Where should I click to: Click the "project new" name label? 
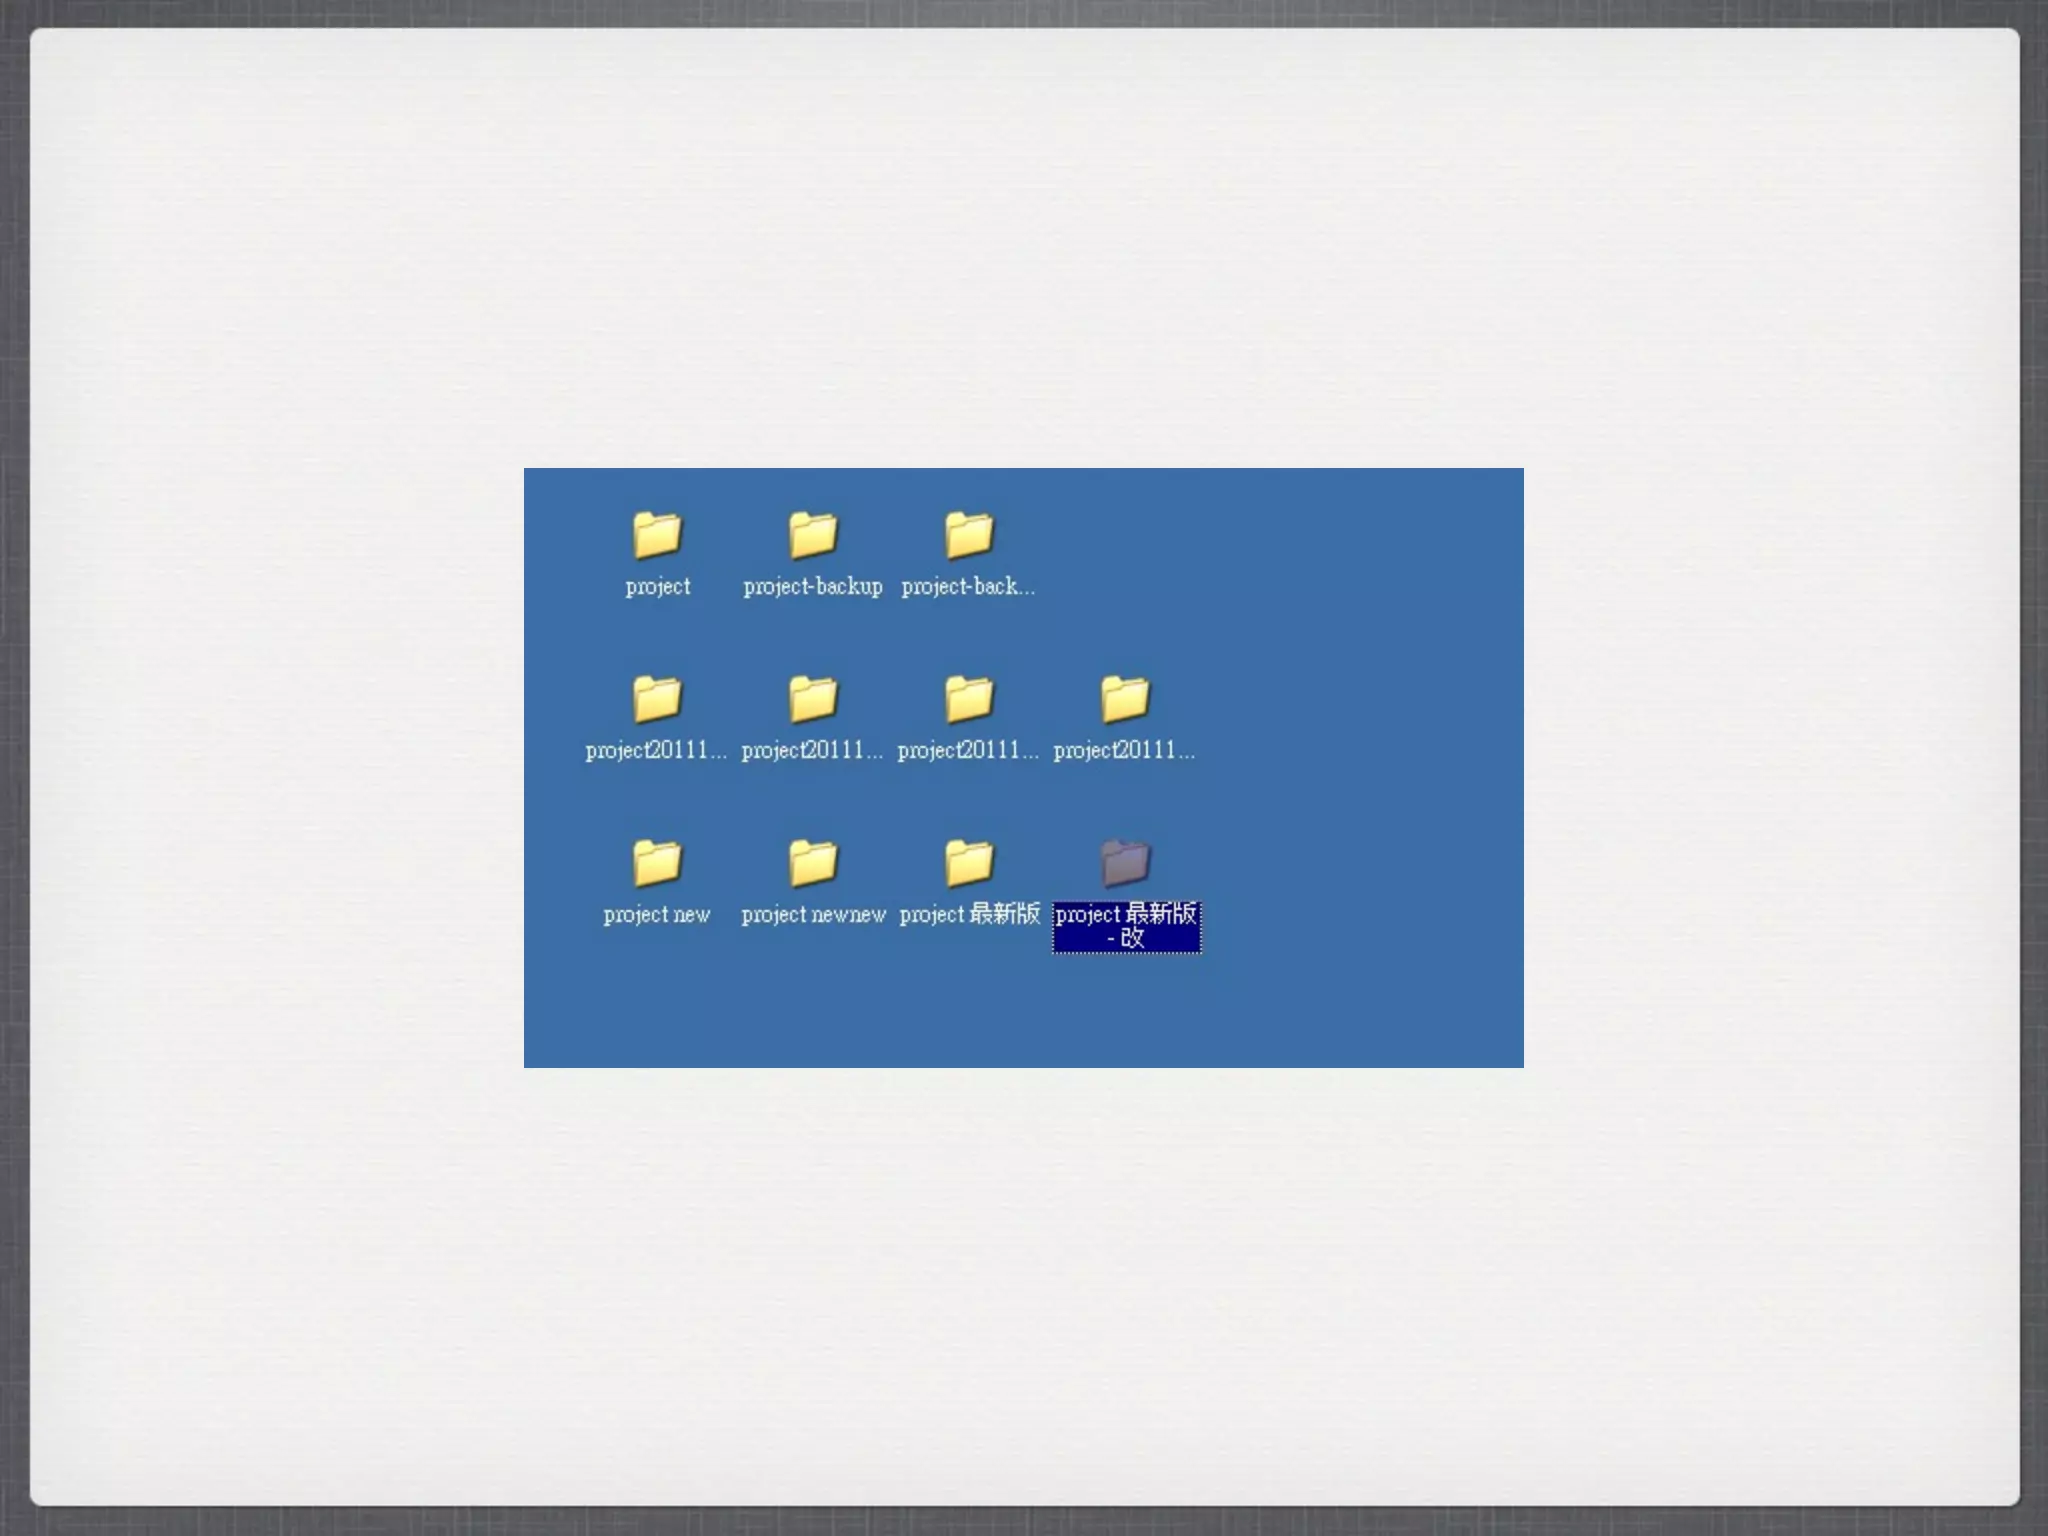(x=657, y=915)
